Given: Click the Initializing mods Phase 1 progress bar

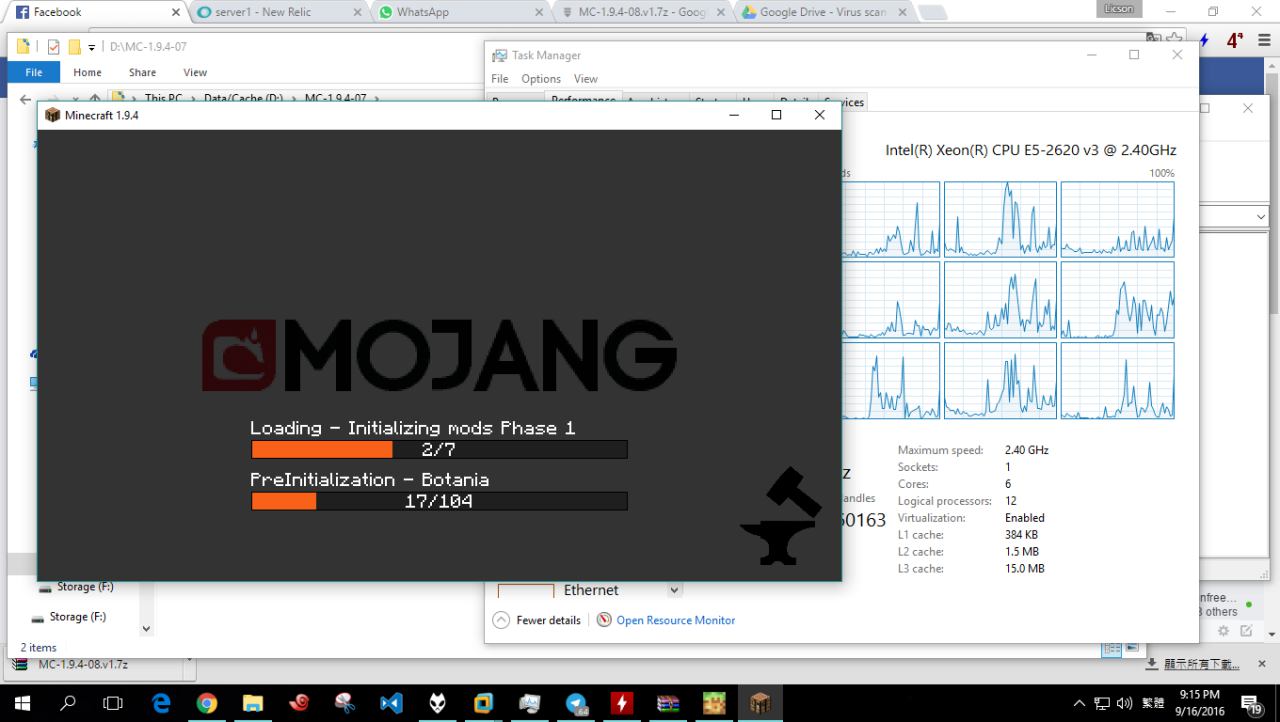Looking at the screenshot, I should [439, 450].
